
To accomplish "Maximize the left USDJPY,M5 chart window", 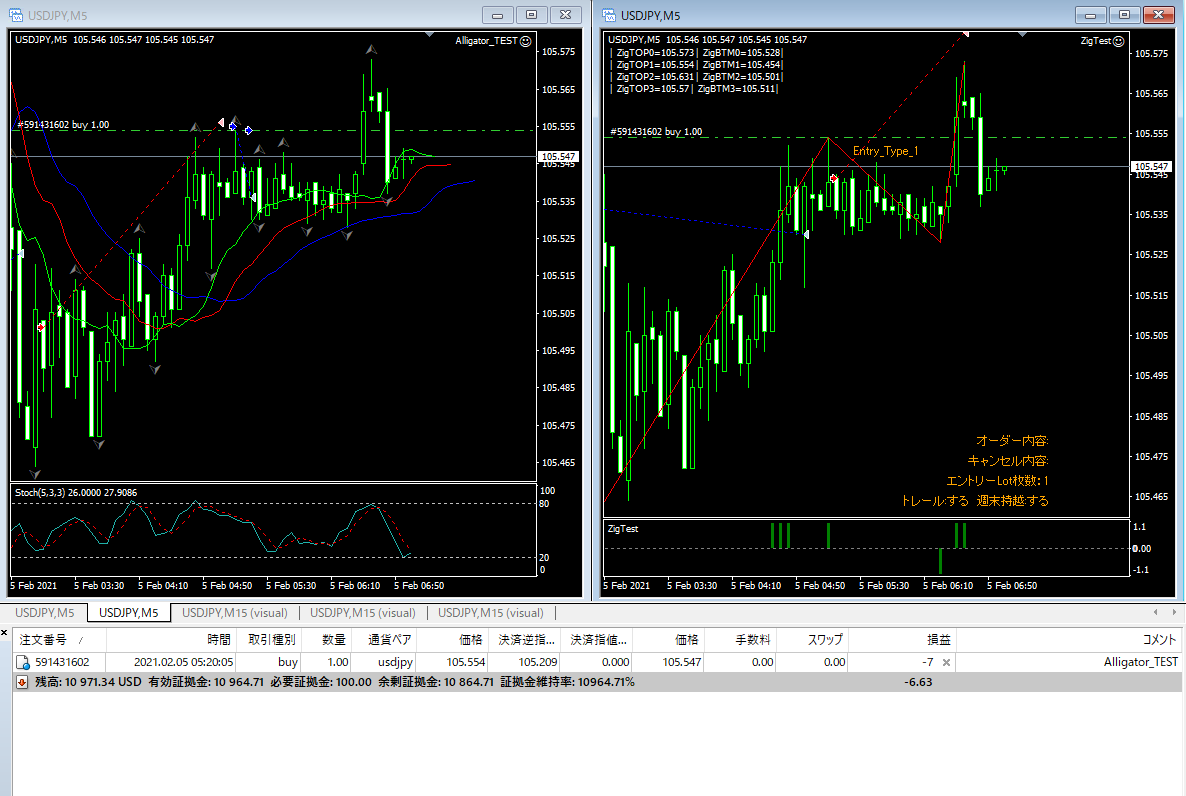I will coord(532,15).
